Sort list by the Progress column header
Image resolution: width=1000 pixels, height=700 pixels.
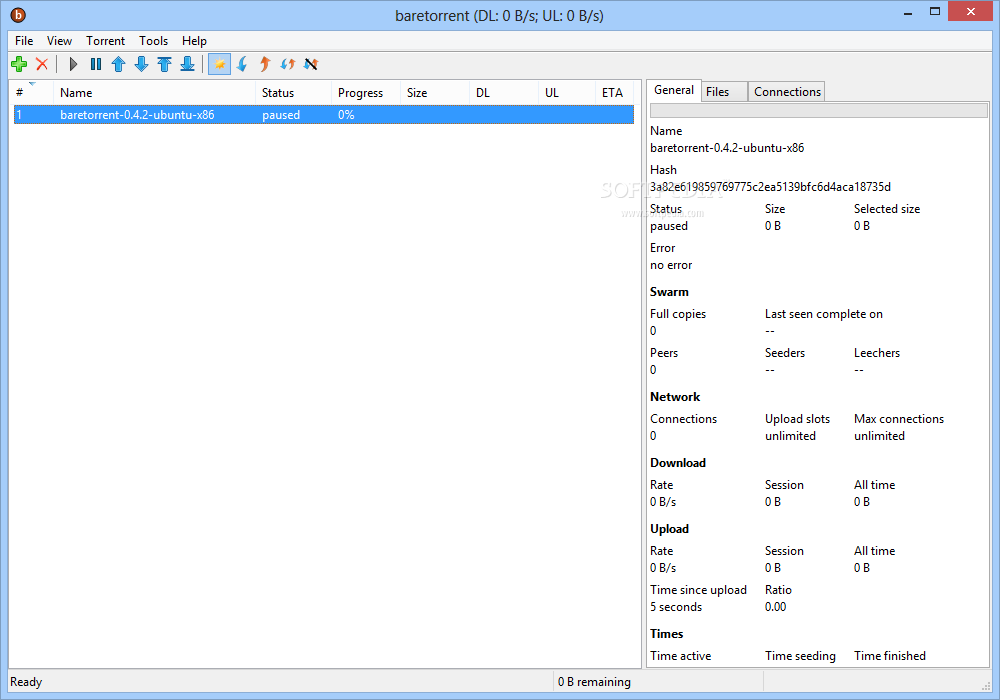pyautogui.click(x=366, y=92)
